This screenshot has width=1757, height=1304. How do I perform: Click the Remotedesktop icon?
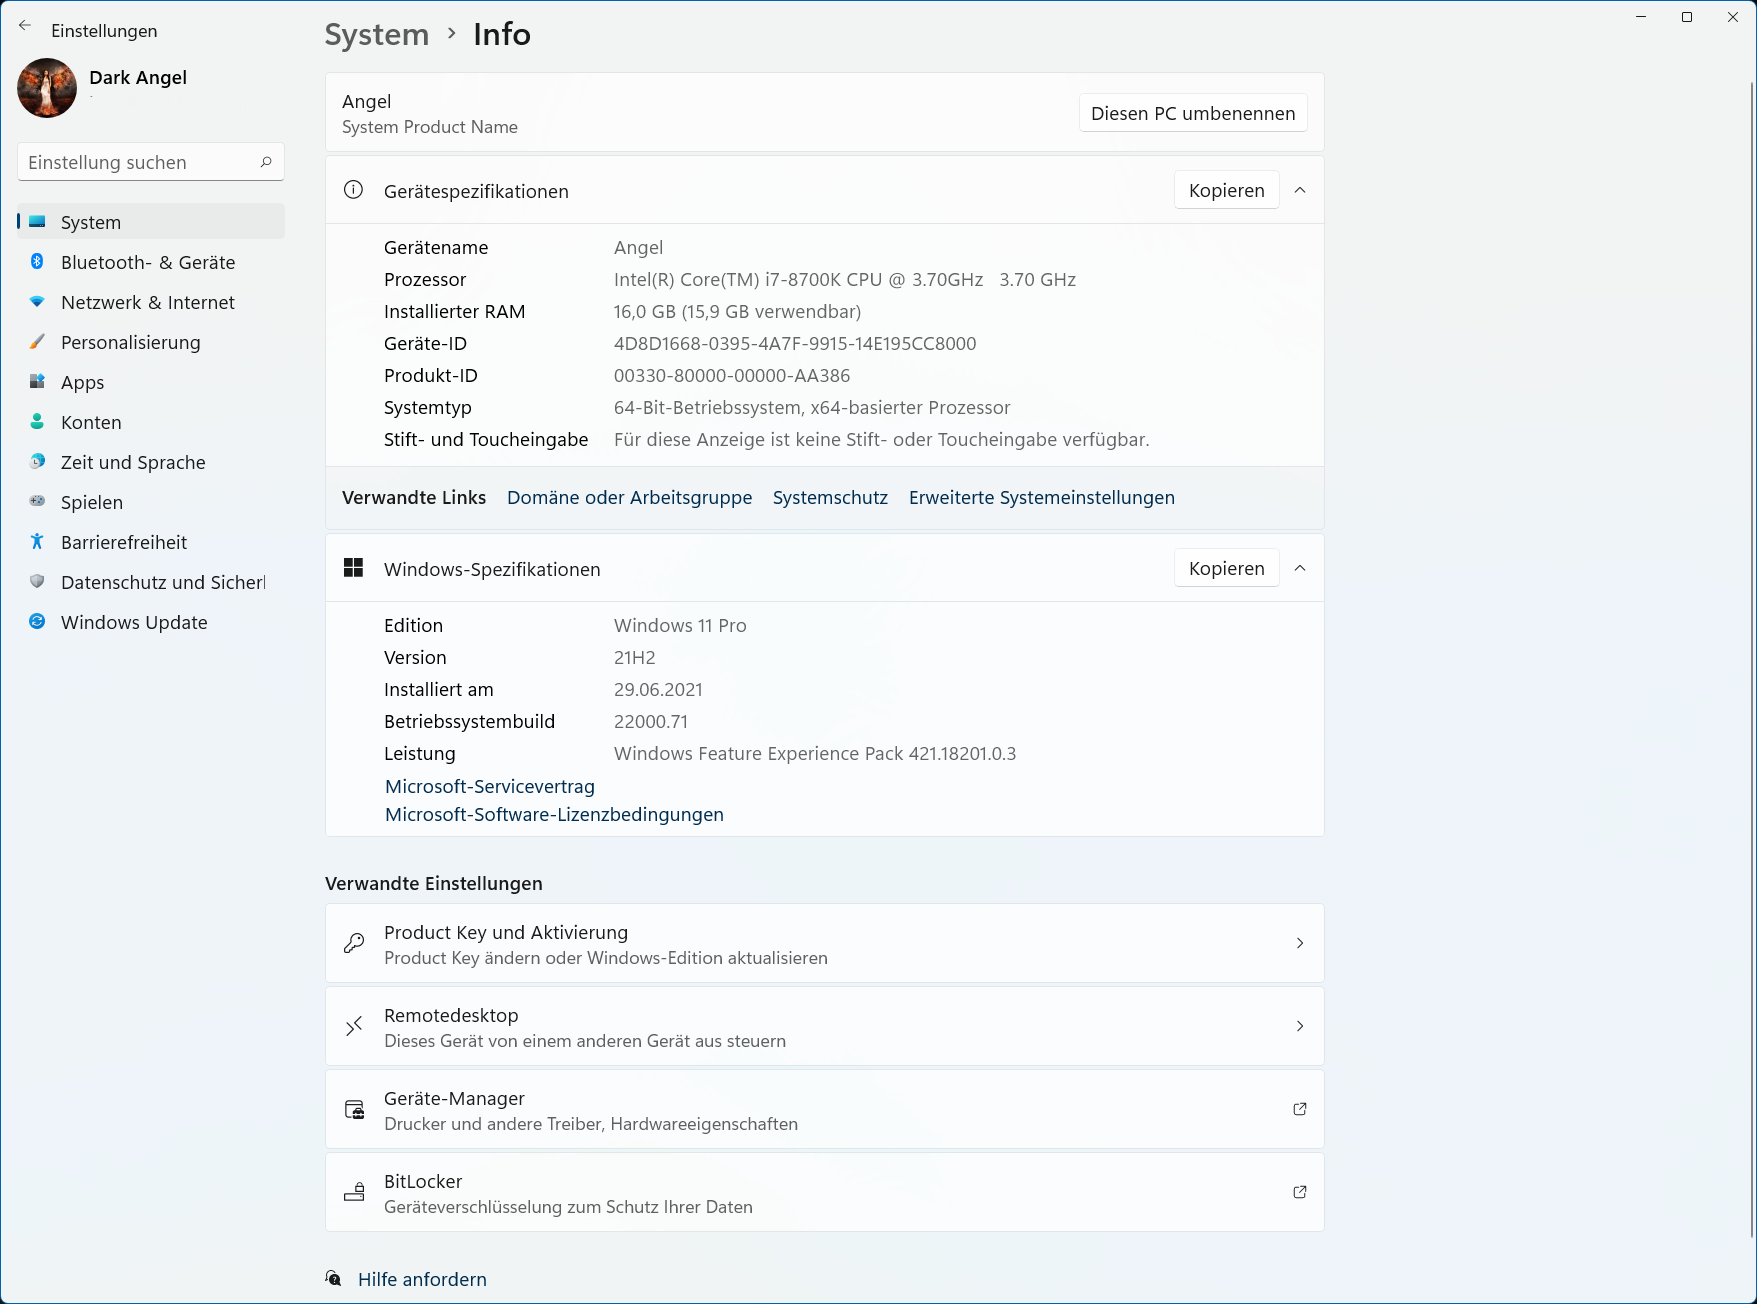pos(354,1026)
